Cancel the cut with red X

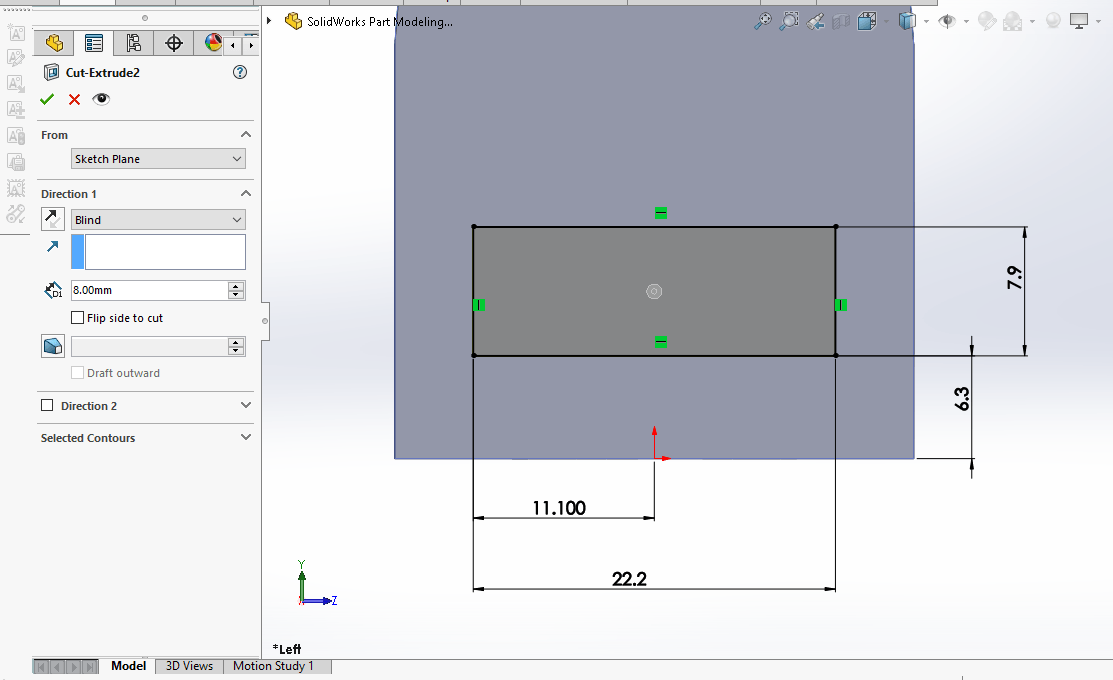(74, 99)
